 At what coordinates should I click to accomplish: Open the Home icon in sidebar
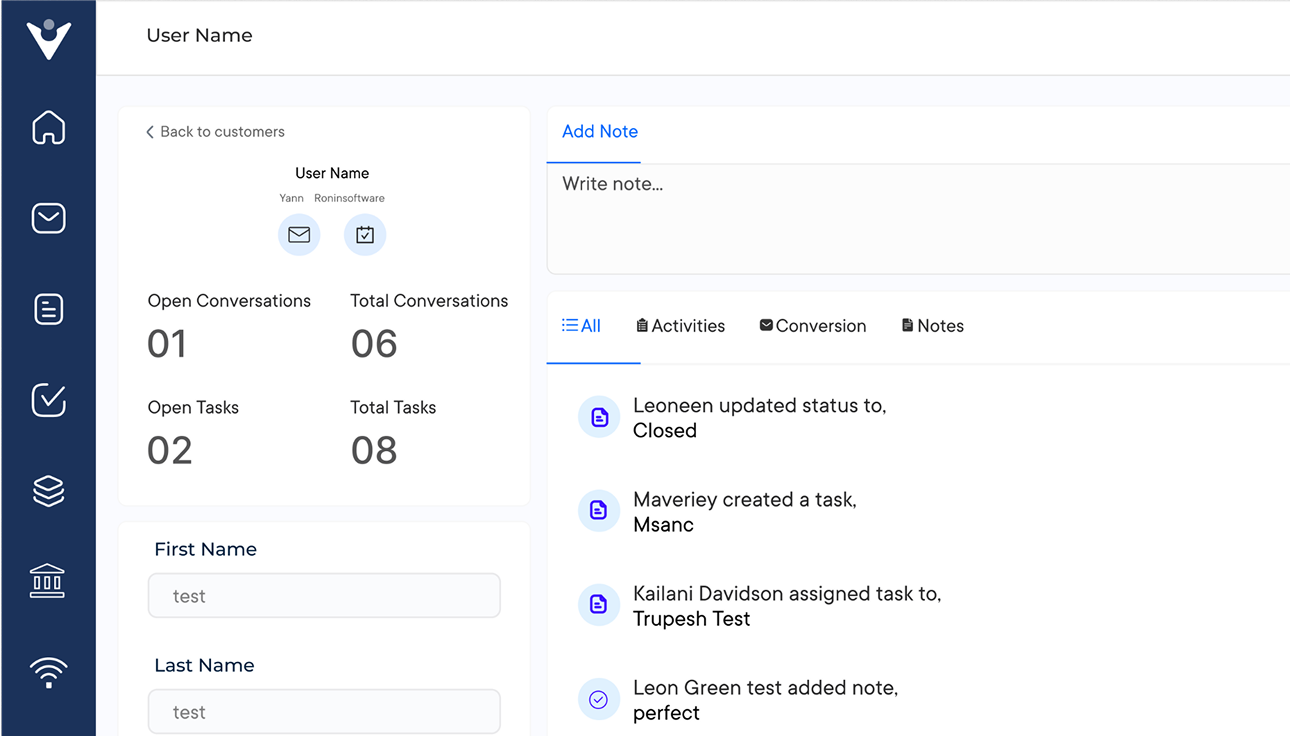[48, 128]
